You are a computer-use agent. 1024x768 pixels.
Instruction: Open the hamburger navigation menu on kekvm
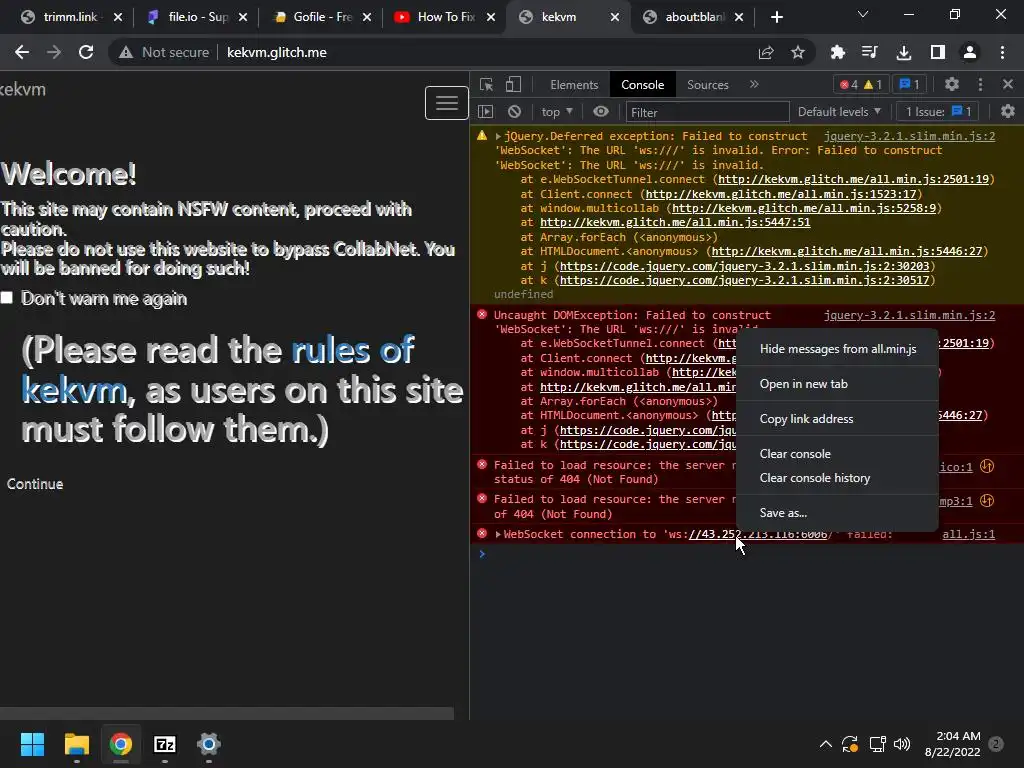click(447, 103)
